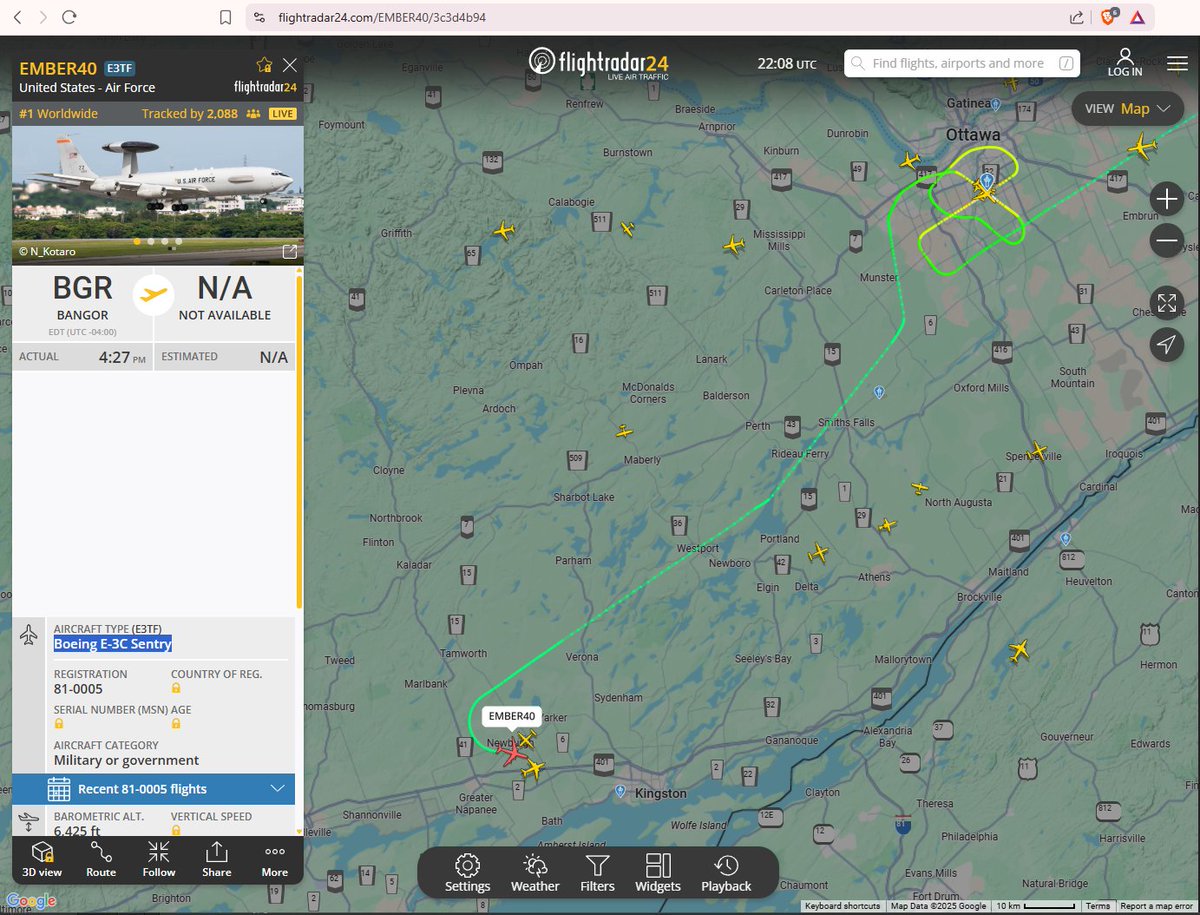
Task: Zoom out the map with minus button
Action: pos(1166,240)
